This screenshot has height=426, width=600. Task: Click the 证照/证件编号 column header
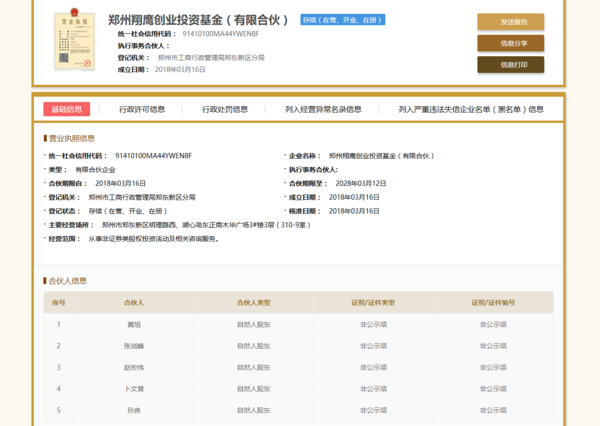(493, 302)
